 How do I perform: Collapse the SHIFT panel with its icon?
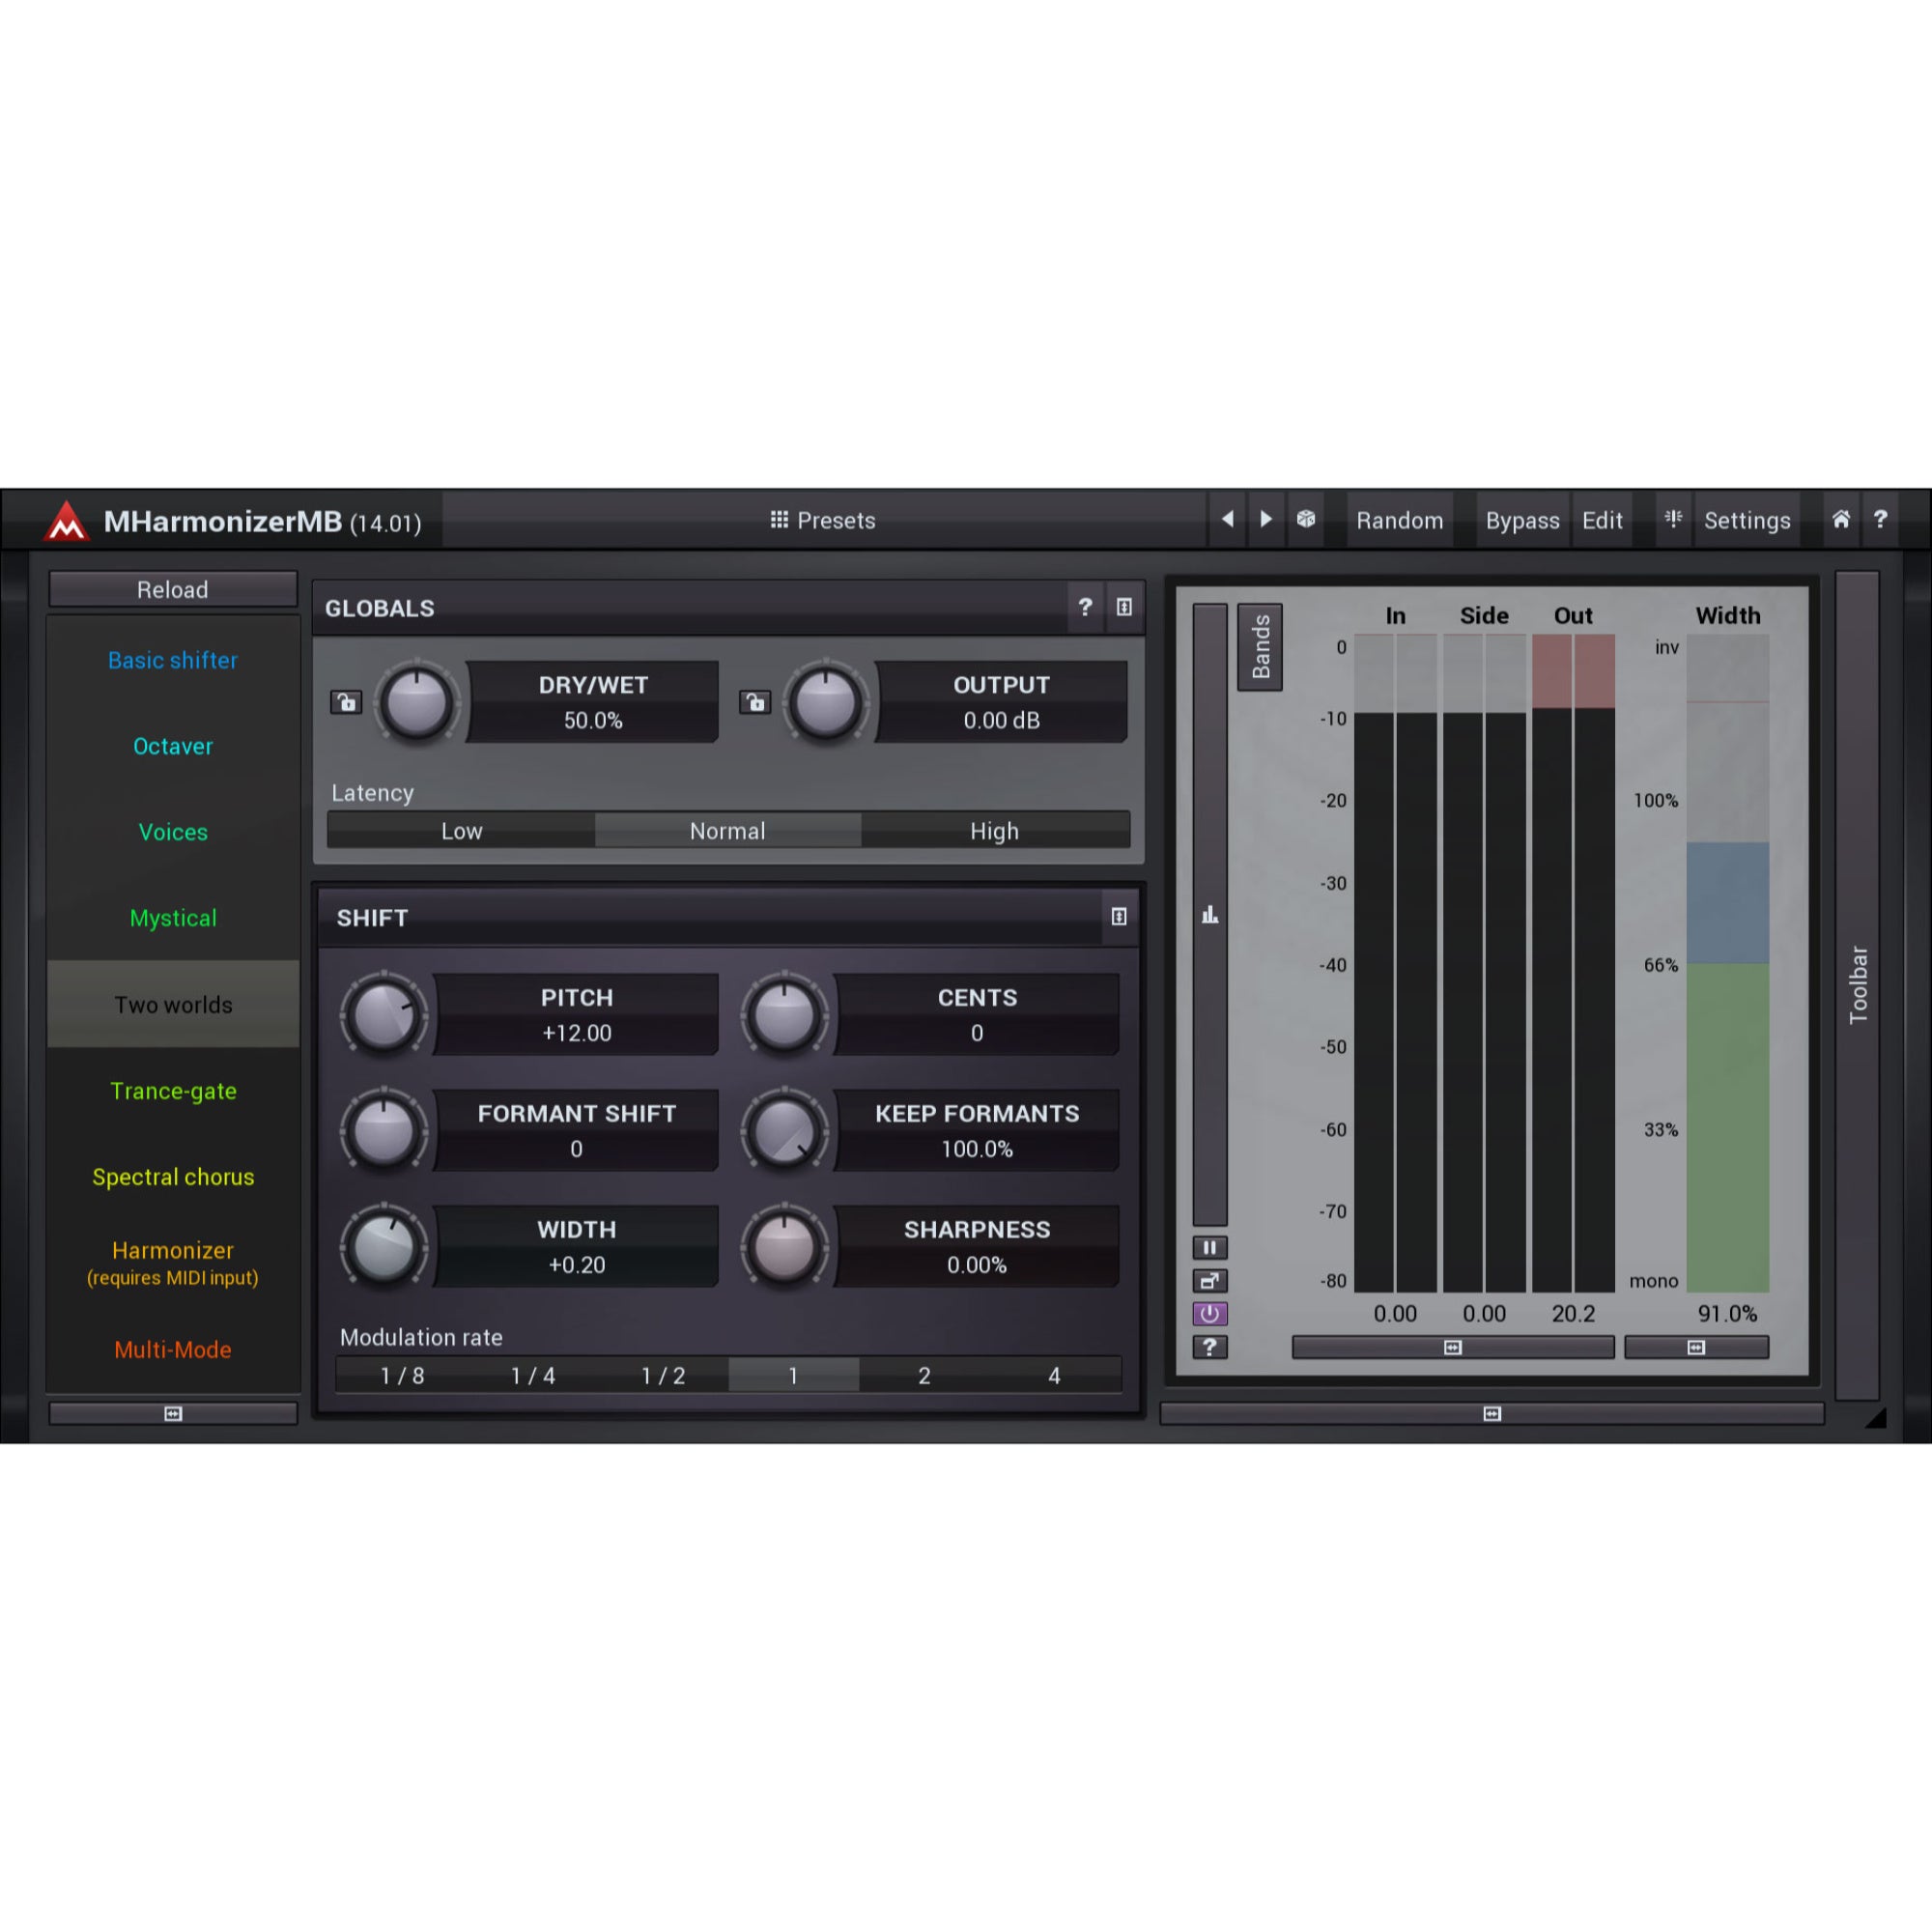point(1119,916)
